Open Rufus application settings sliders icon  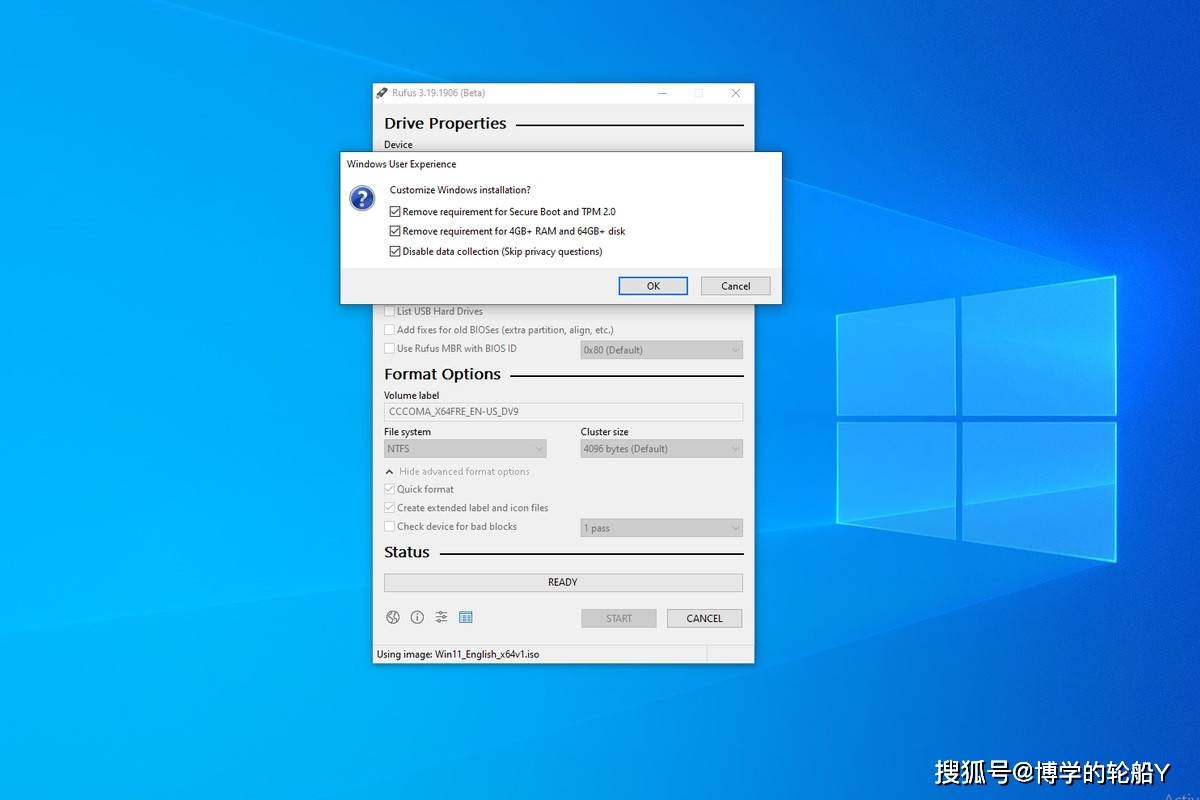pos(441,618)
